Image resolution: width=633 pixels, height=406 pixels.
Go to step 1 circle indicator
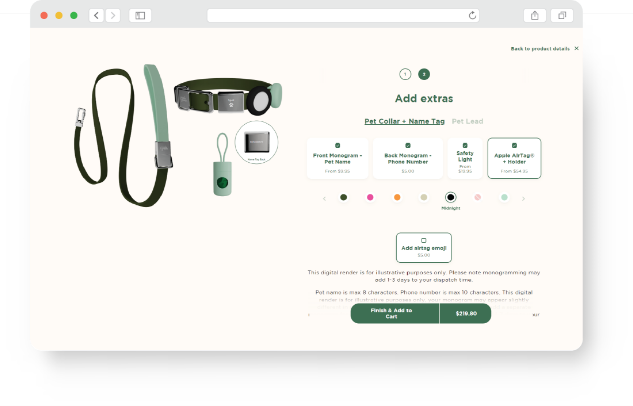405,74
